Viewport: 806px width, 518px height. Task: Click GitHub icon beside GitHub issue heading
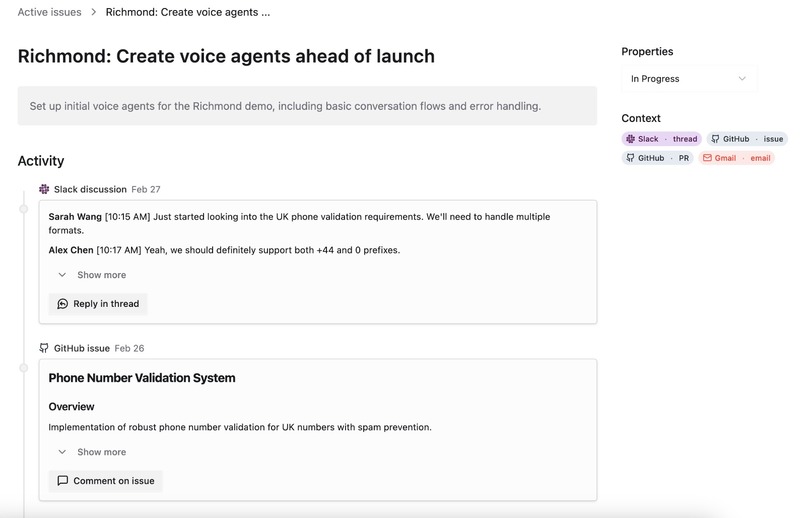tap(44, 348)
